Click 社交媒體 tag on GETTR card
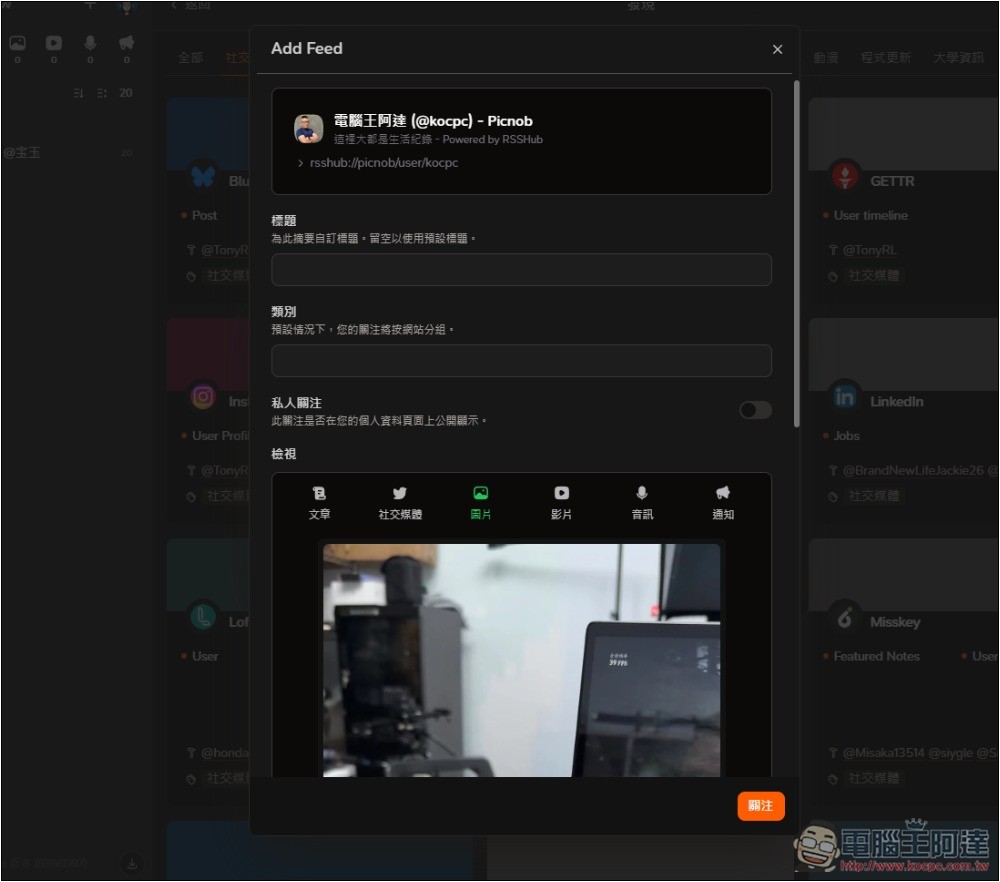Viewport: 1000px width, 882px height. [x=874, y=276]
